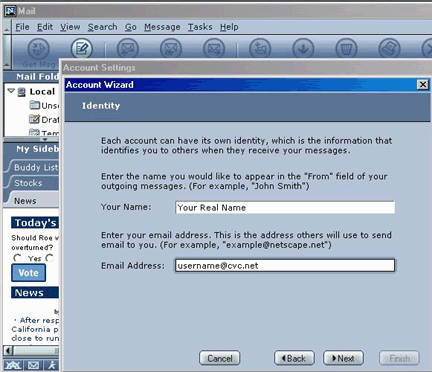Screen dimensions: 432x372
Task: Click the Mail Folders panel header
Action: (x=31, y=77)
